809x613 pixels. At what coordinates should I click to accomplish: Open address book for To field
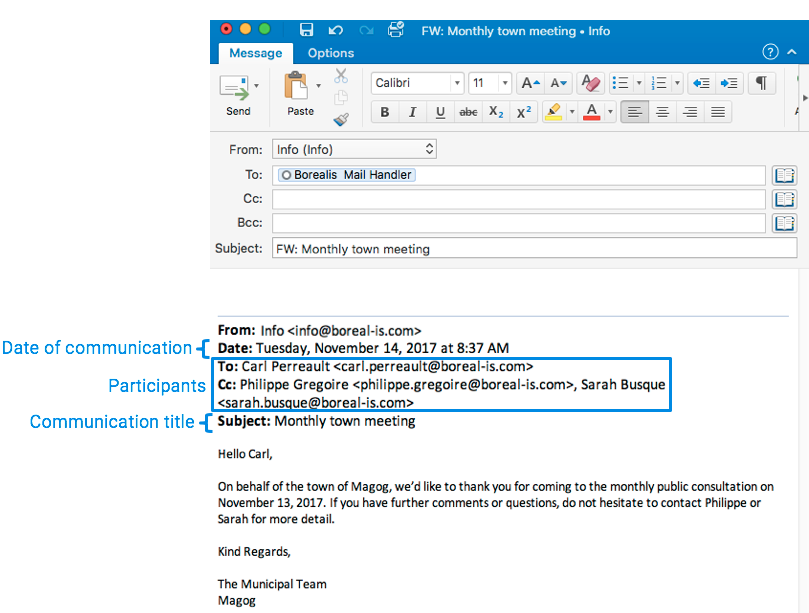(784, 175)
